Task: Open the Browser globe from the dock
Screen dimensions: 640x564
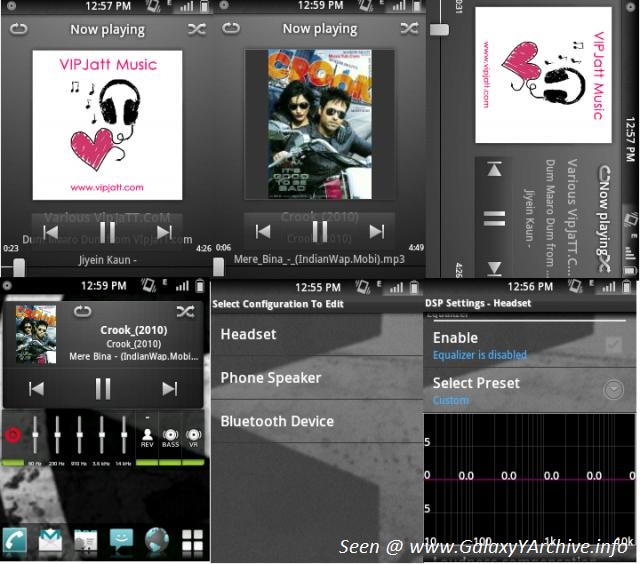Action: click(157, 542)
